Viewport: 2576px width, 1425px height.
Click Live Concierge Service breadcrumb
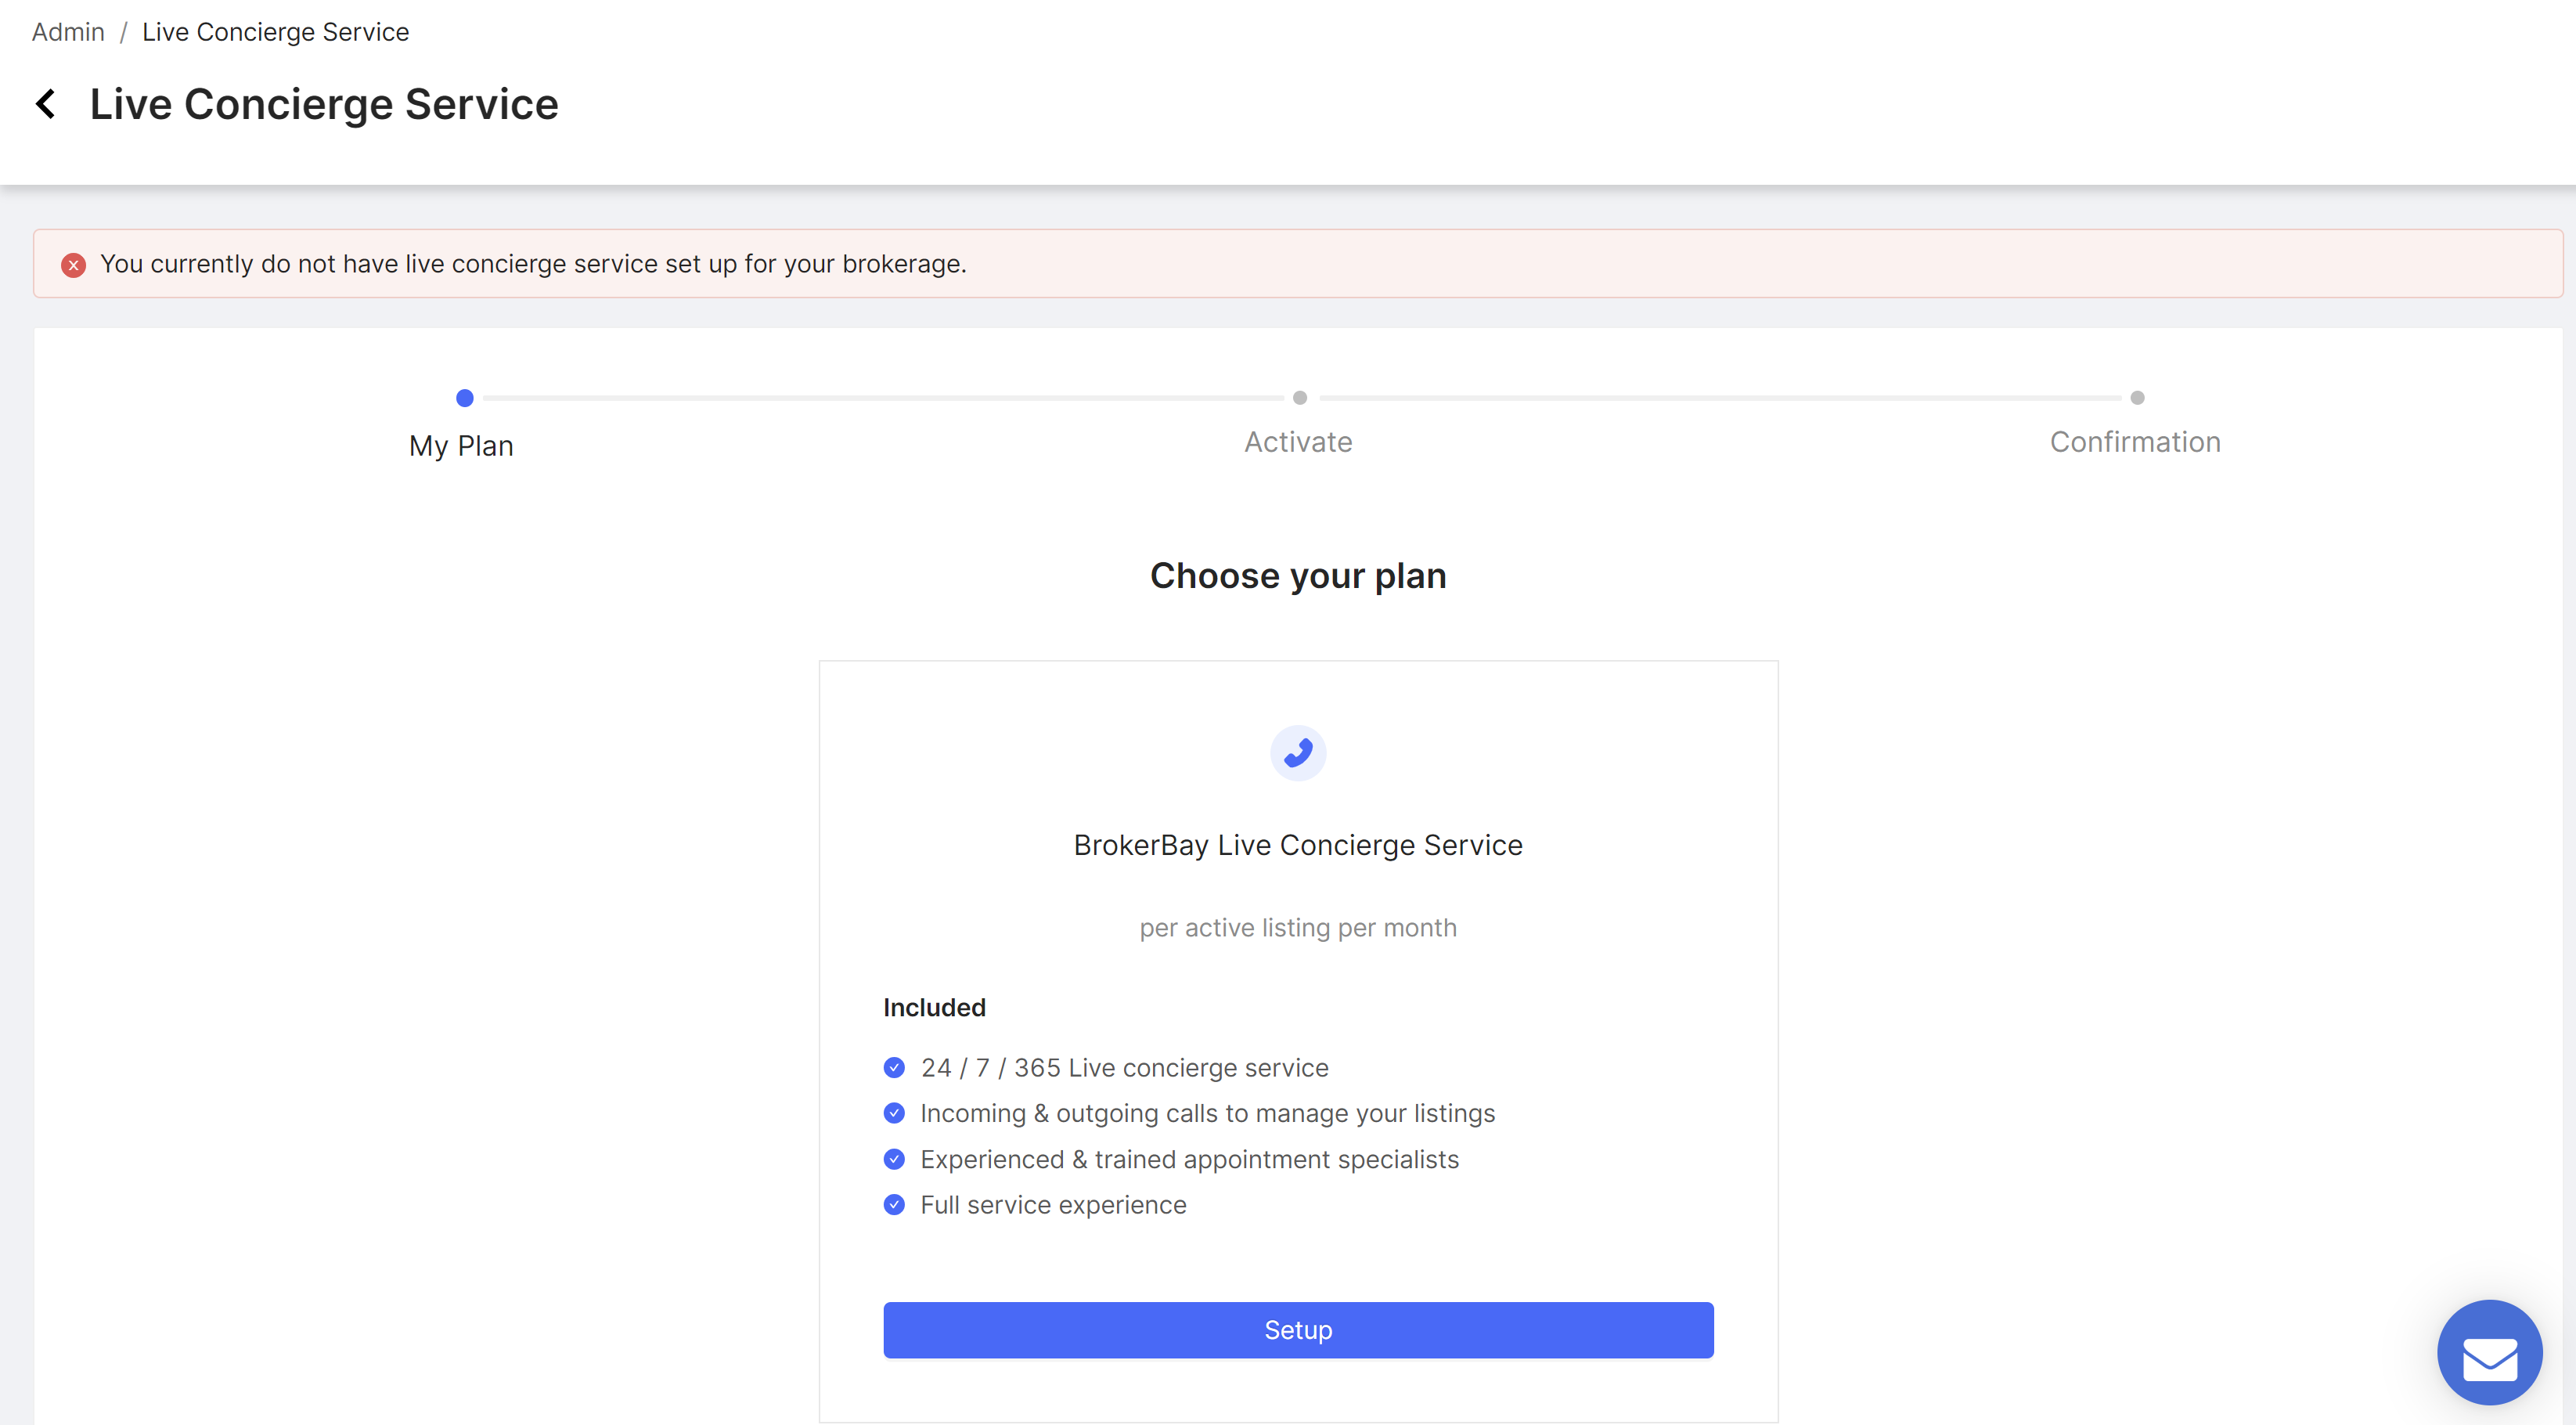(x=275, y=32)
